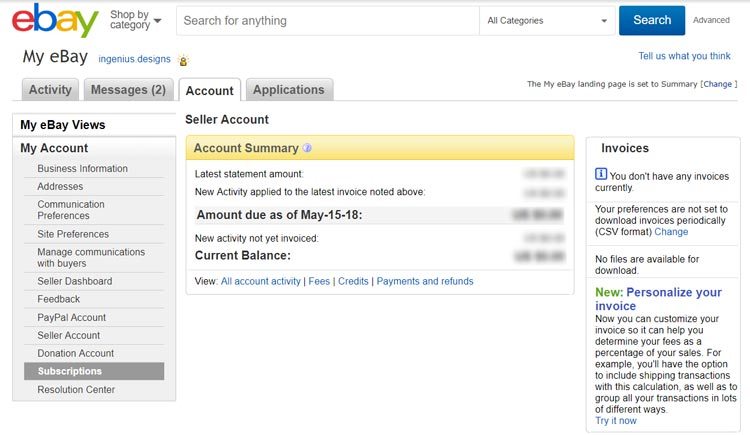Click Personalize your invoice heading
750x435 pixels.
659,299
